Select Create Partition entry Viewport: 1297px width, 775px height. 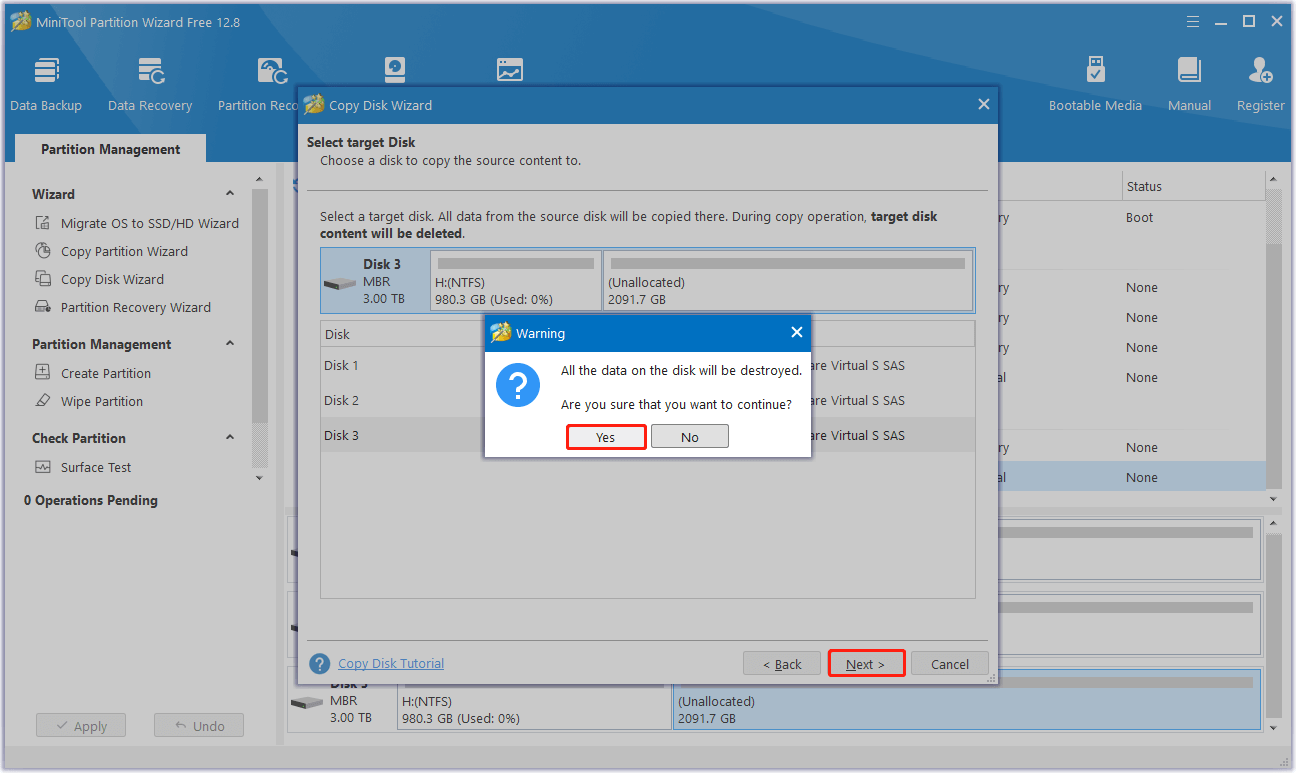(x=106, y=373)
